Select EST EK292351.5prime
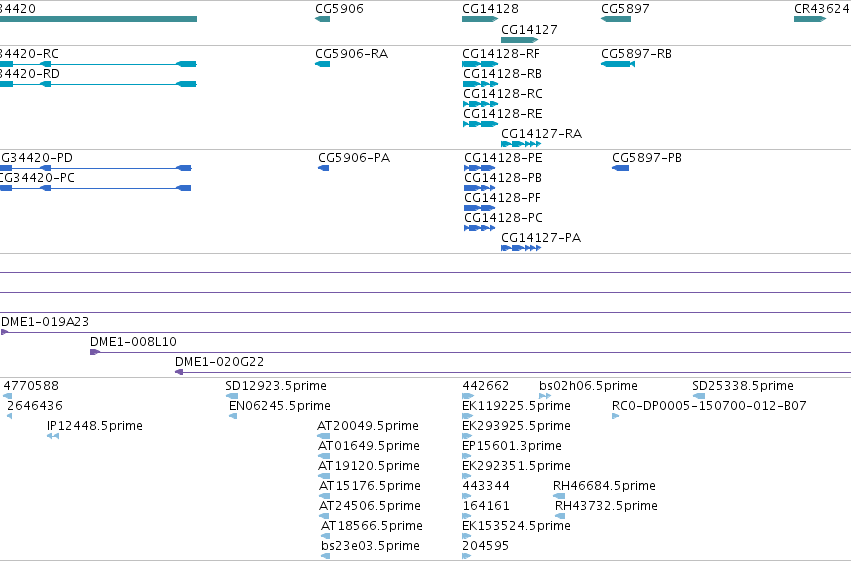 pos(467,476)
